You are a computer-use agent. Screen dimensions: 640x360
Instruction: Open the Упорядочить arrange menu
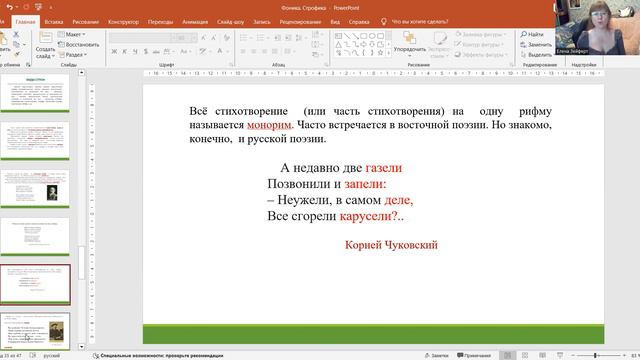(x=409, y=44)
